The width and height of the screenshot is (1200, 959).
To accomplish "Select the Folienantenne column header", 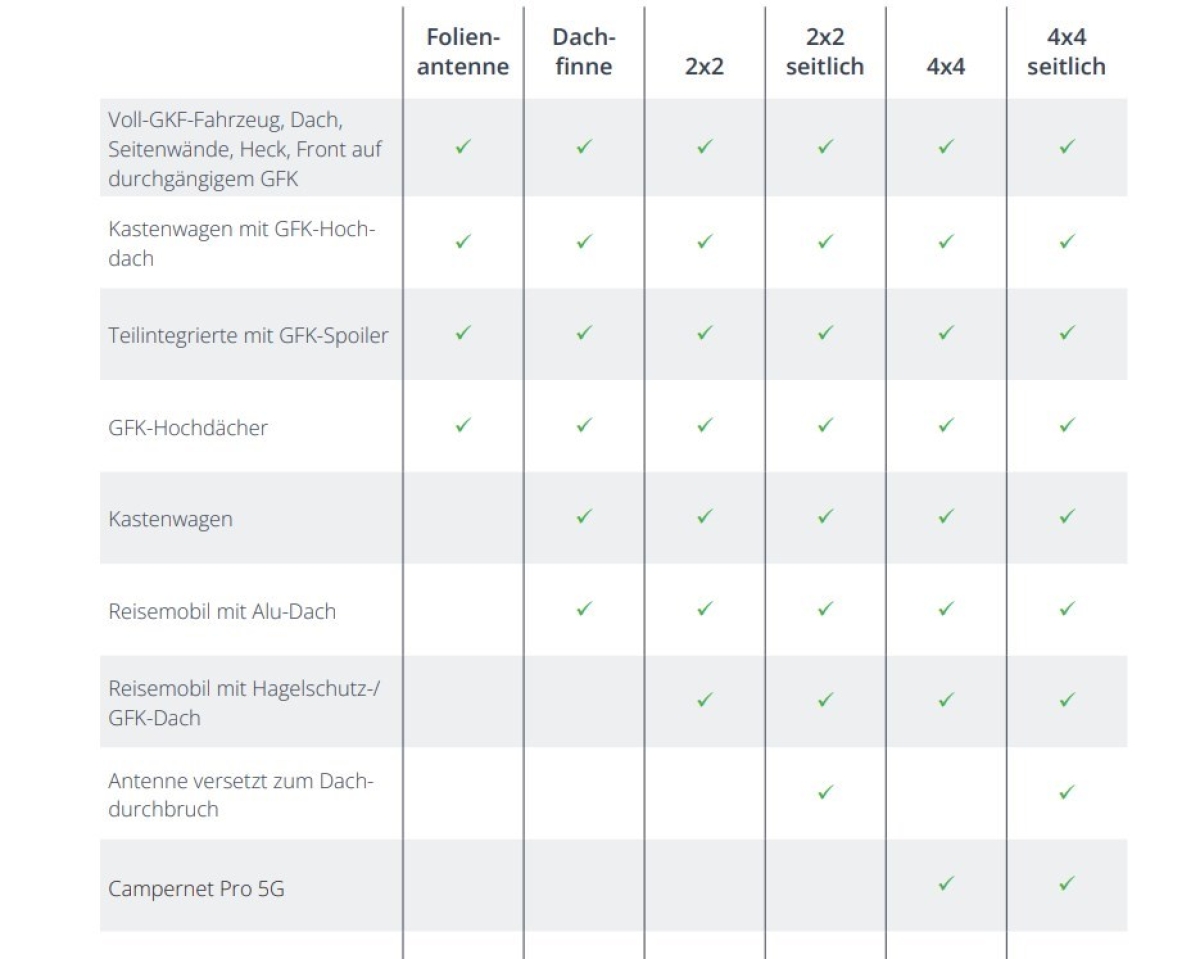I will (463, 52).
